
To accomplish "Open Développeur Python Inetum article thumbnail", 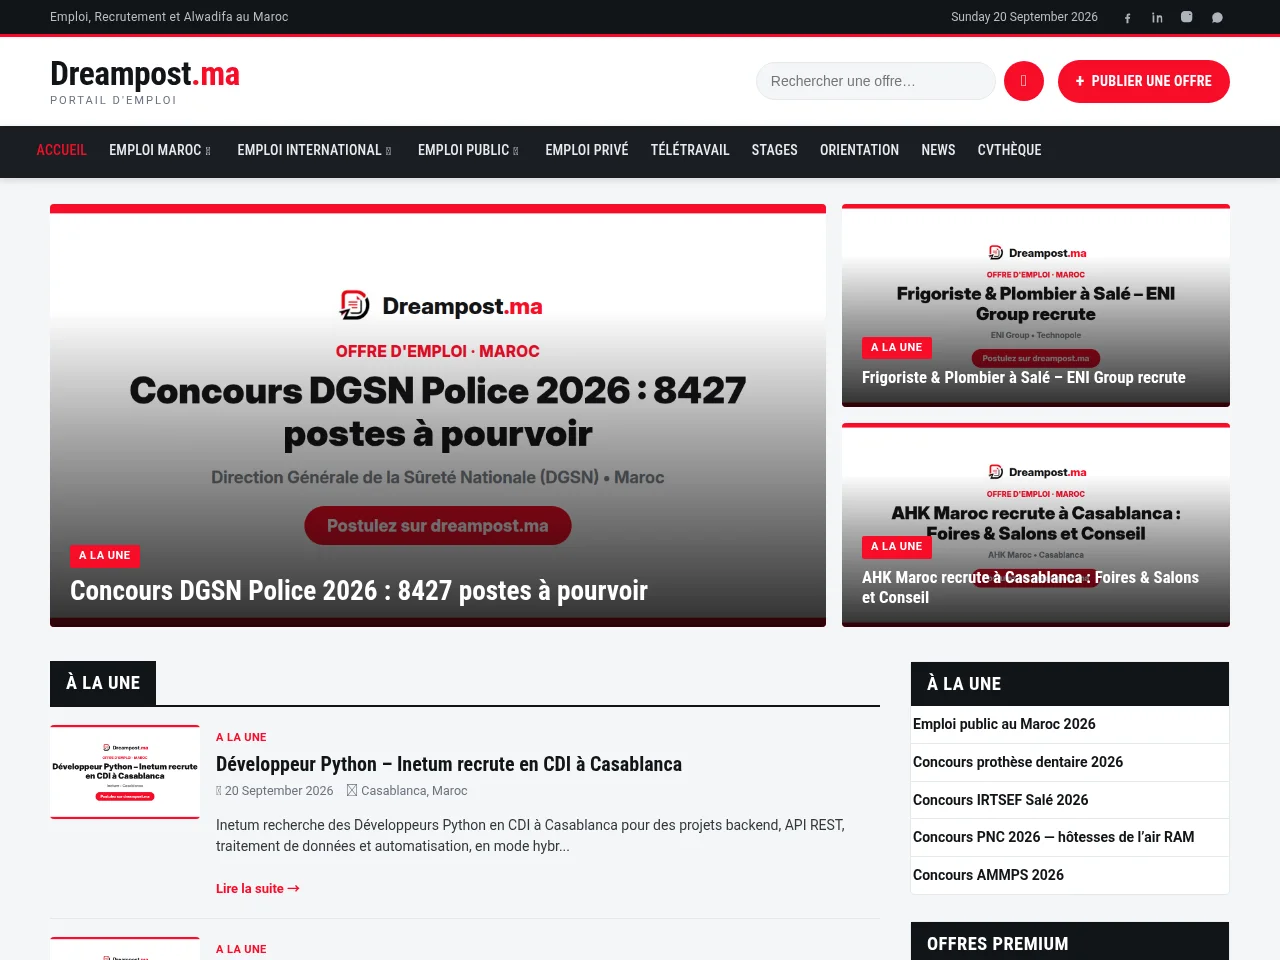I will 125,772.
